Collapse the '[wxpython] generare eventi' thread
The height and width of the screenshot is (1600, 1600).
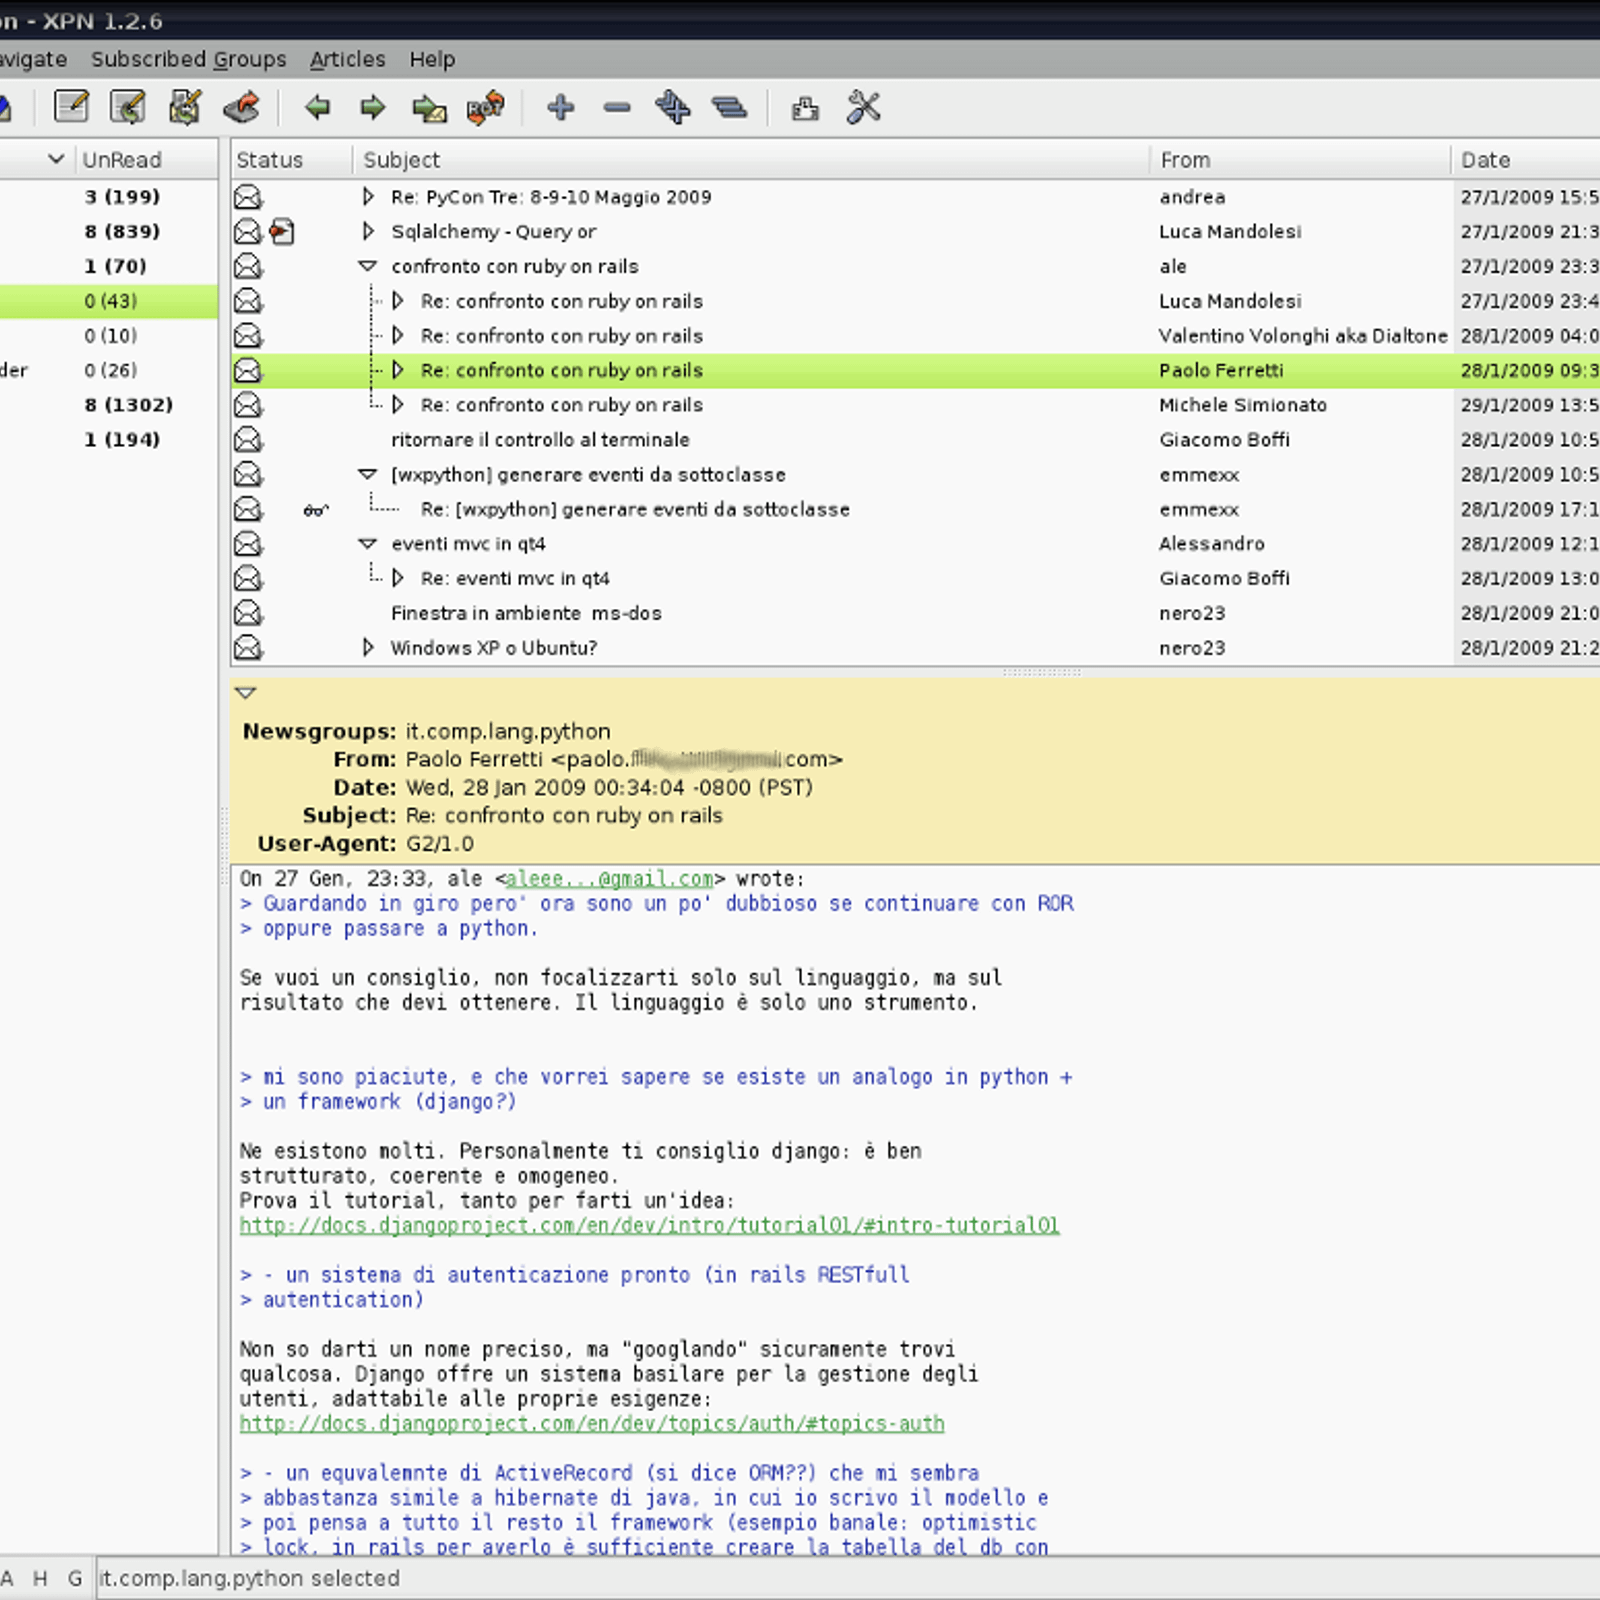pyautogui.click(x=368, y=475)
